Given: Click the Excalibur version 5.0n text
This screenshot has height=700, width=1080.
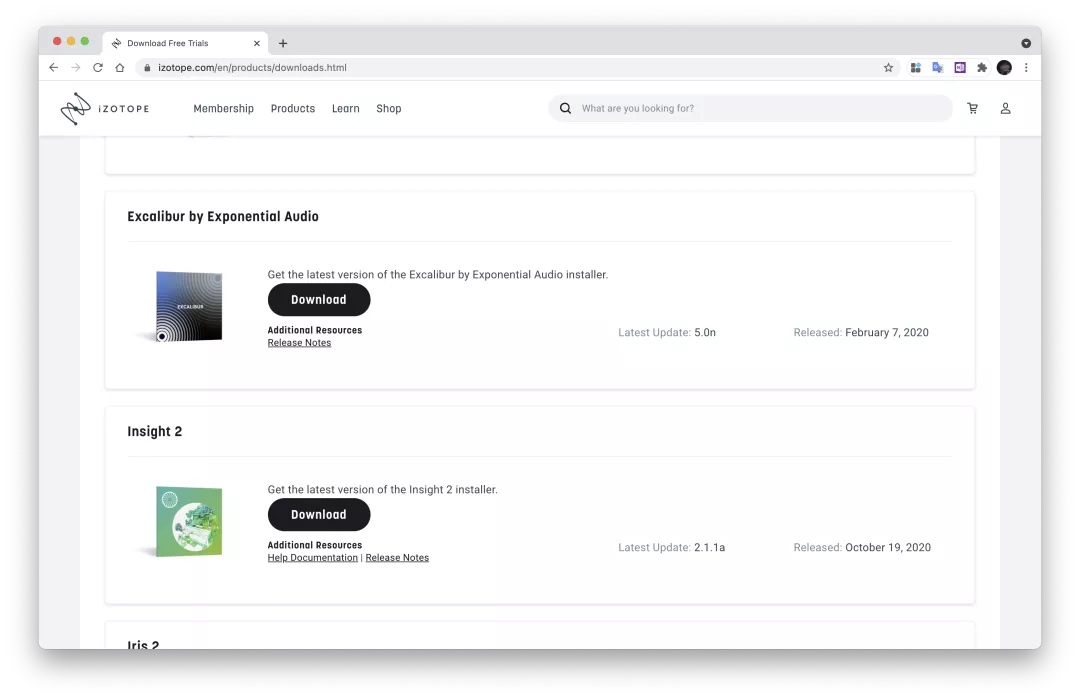Looking at the screenshot, I should click(x=705, y=333).
